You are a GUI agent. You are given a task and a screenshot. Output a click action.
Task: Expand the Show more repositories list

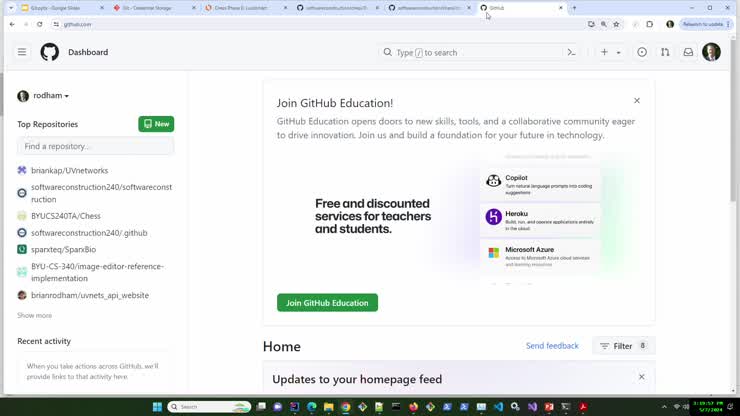click(34, 315)
